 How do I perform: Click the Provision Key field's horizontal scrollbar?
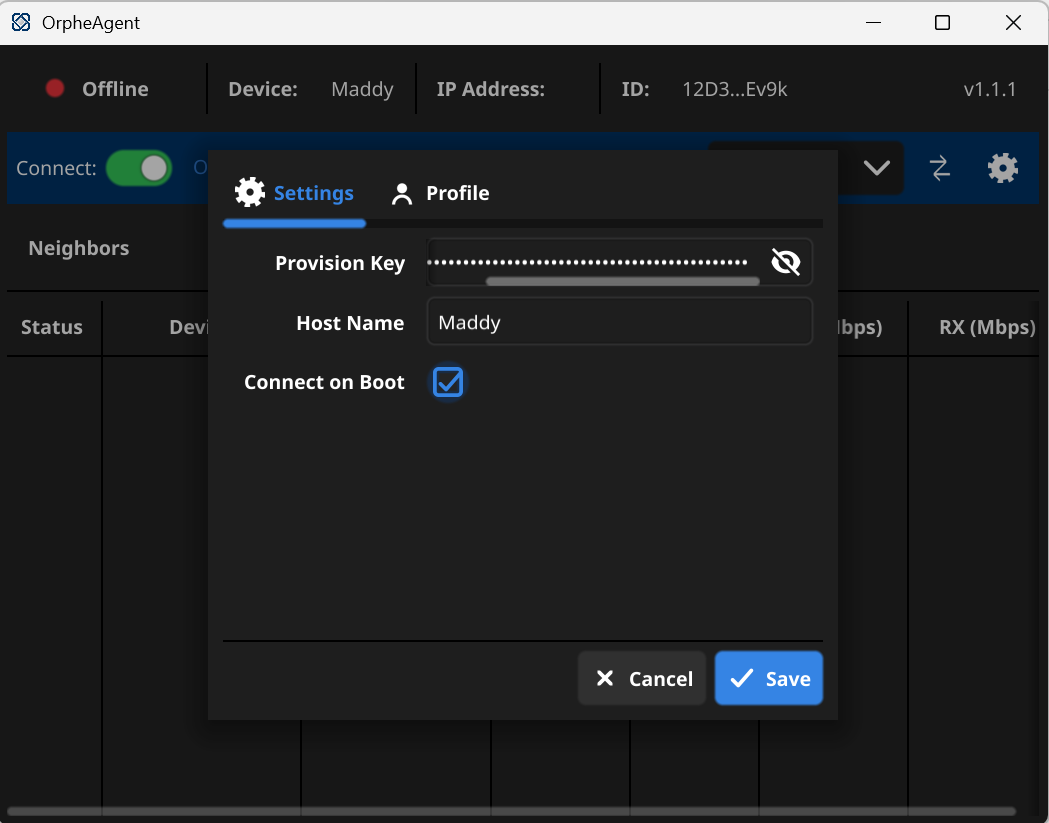[622, 282]
